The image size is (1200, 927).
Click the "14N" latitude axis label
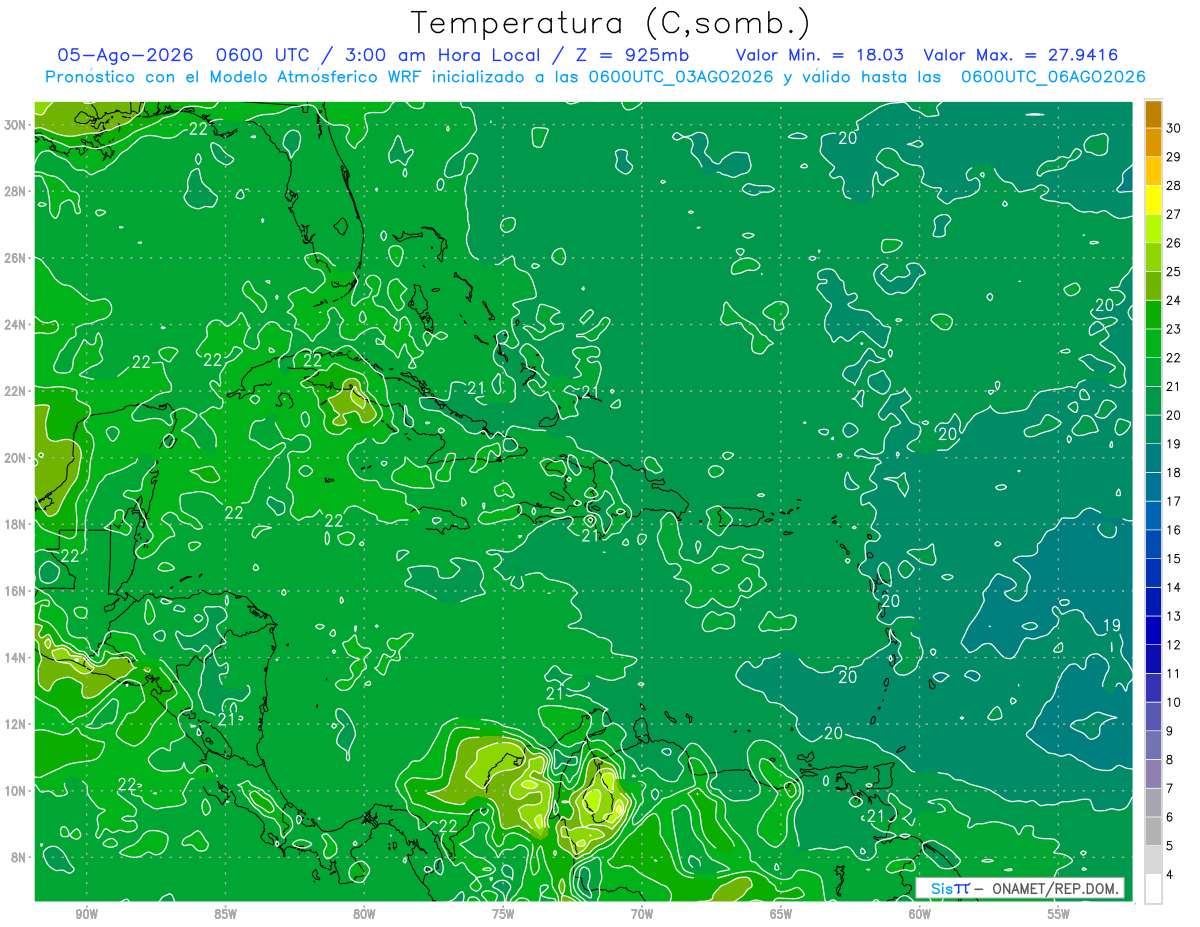[x=14, y=658]
